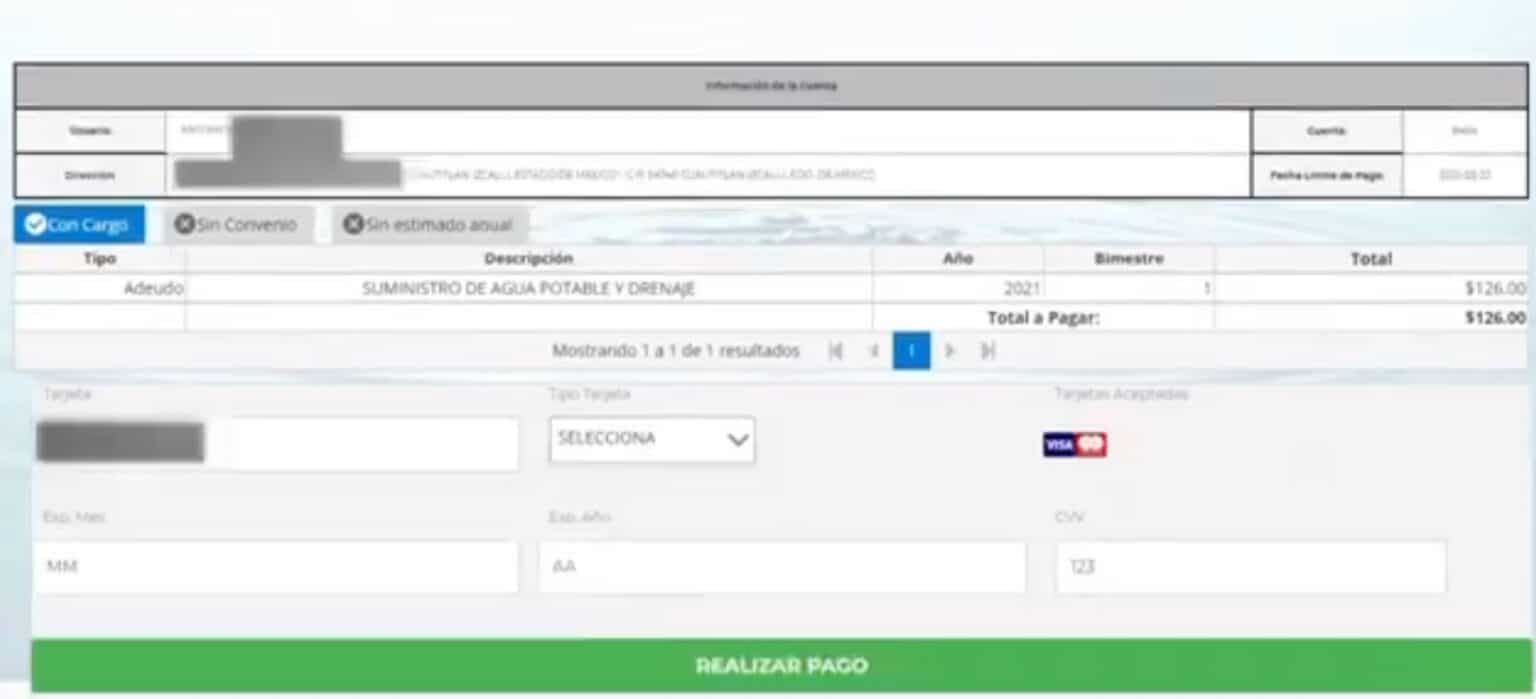
Task: Enable the Con Cargo filter option
Action: click(x=78, y=224)
